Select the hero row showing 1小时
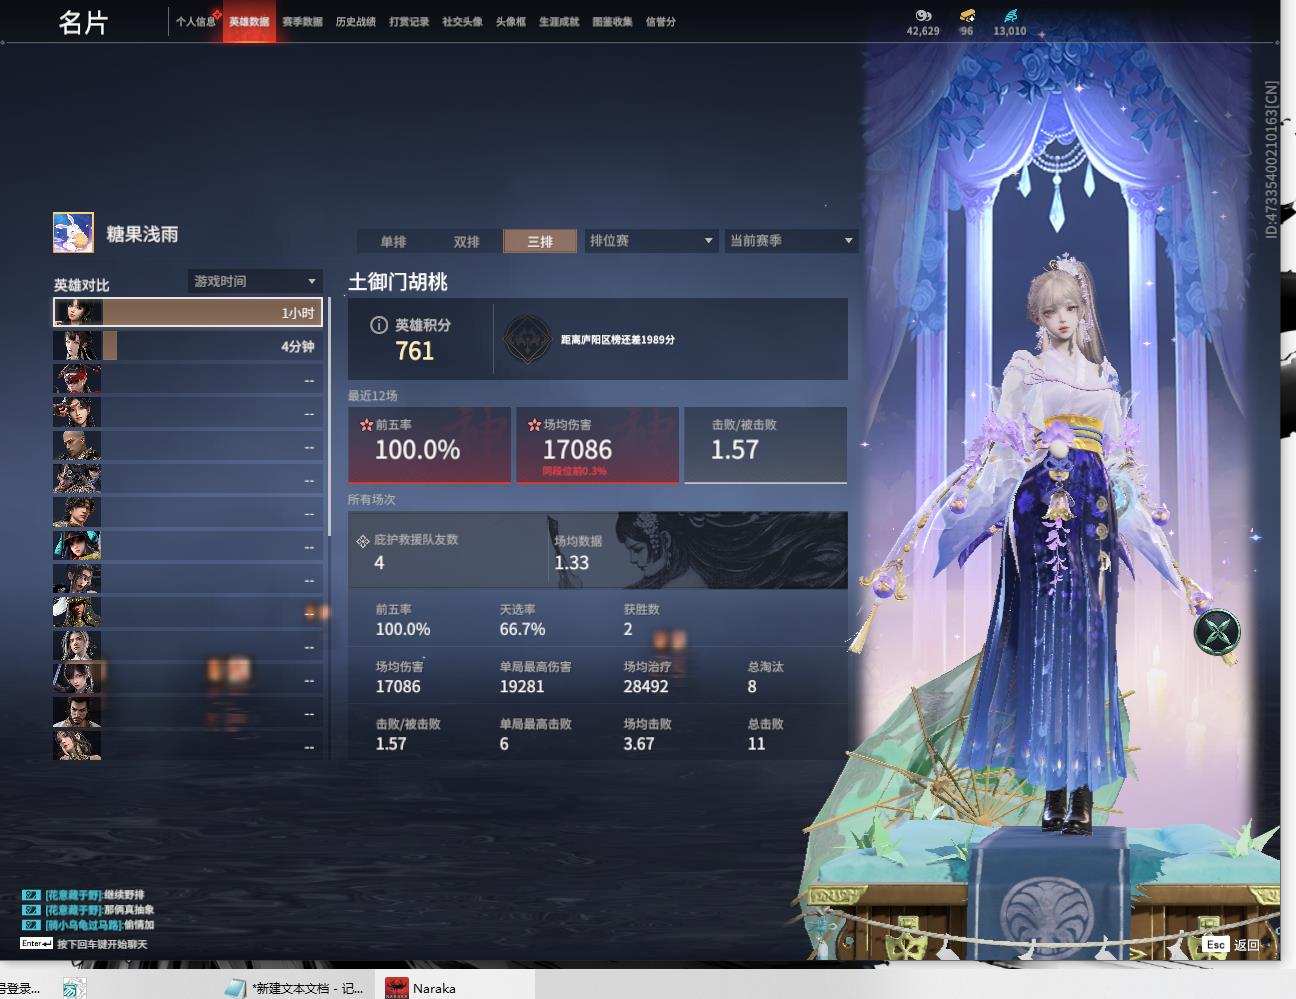Viewport: 1296px width, 999px height. (187, 313)
